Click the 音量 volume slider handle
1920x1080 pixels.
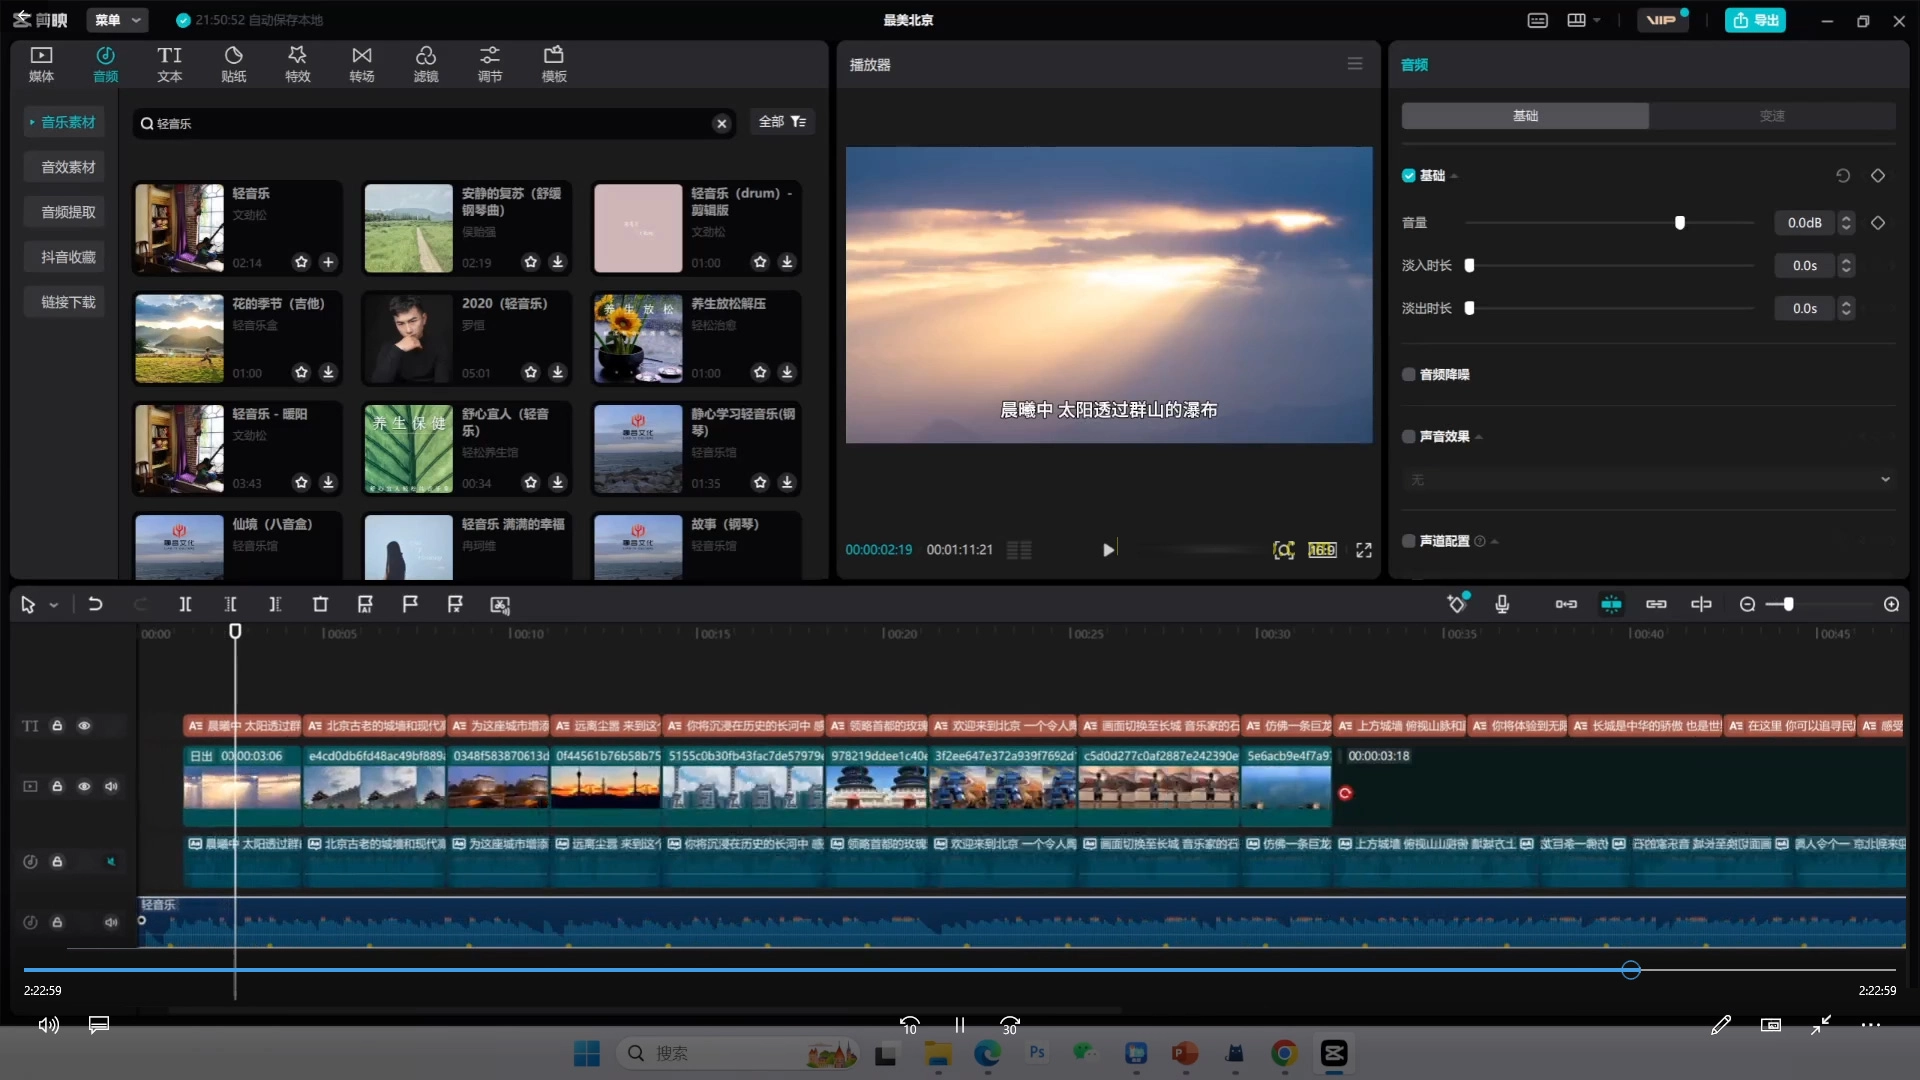1680,223
